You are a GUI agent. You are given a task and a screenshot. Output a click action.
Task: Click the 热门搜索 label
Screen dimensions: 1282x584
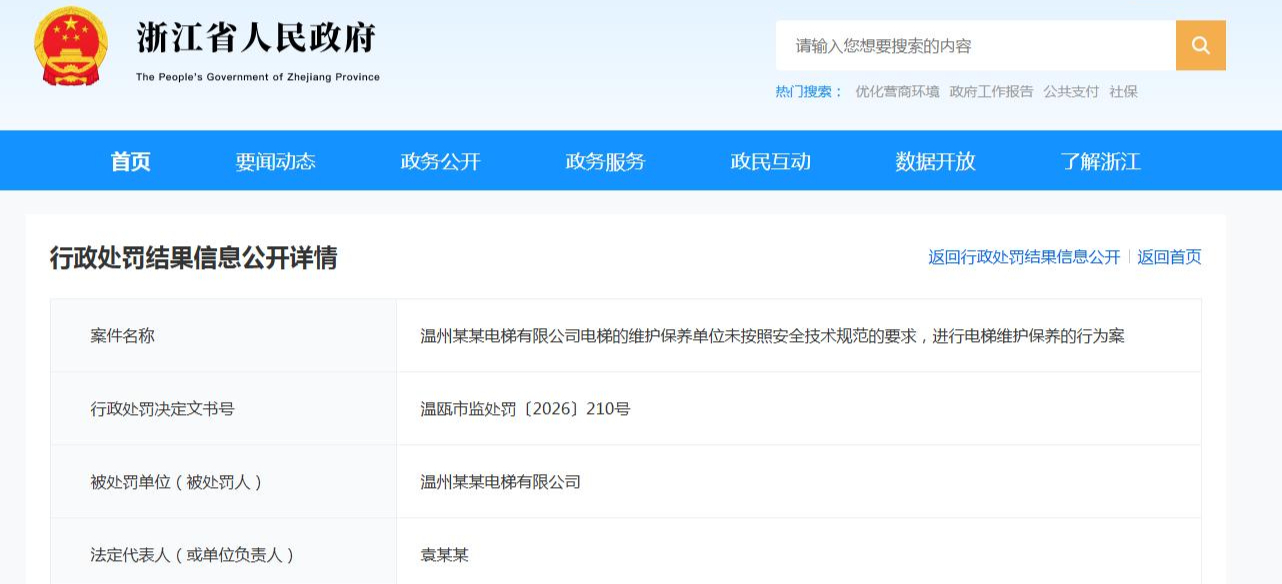(809, 91)
